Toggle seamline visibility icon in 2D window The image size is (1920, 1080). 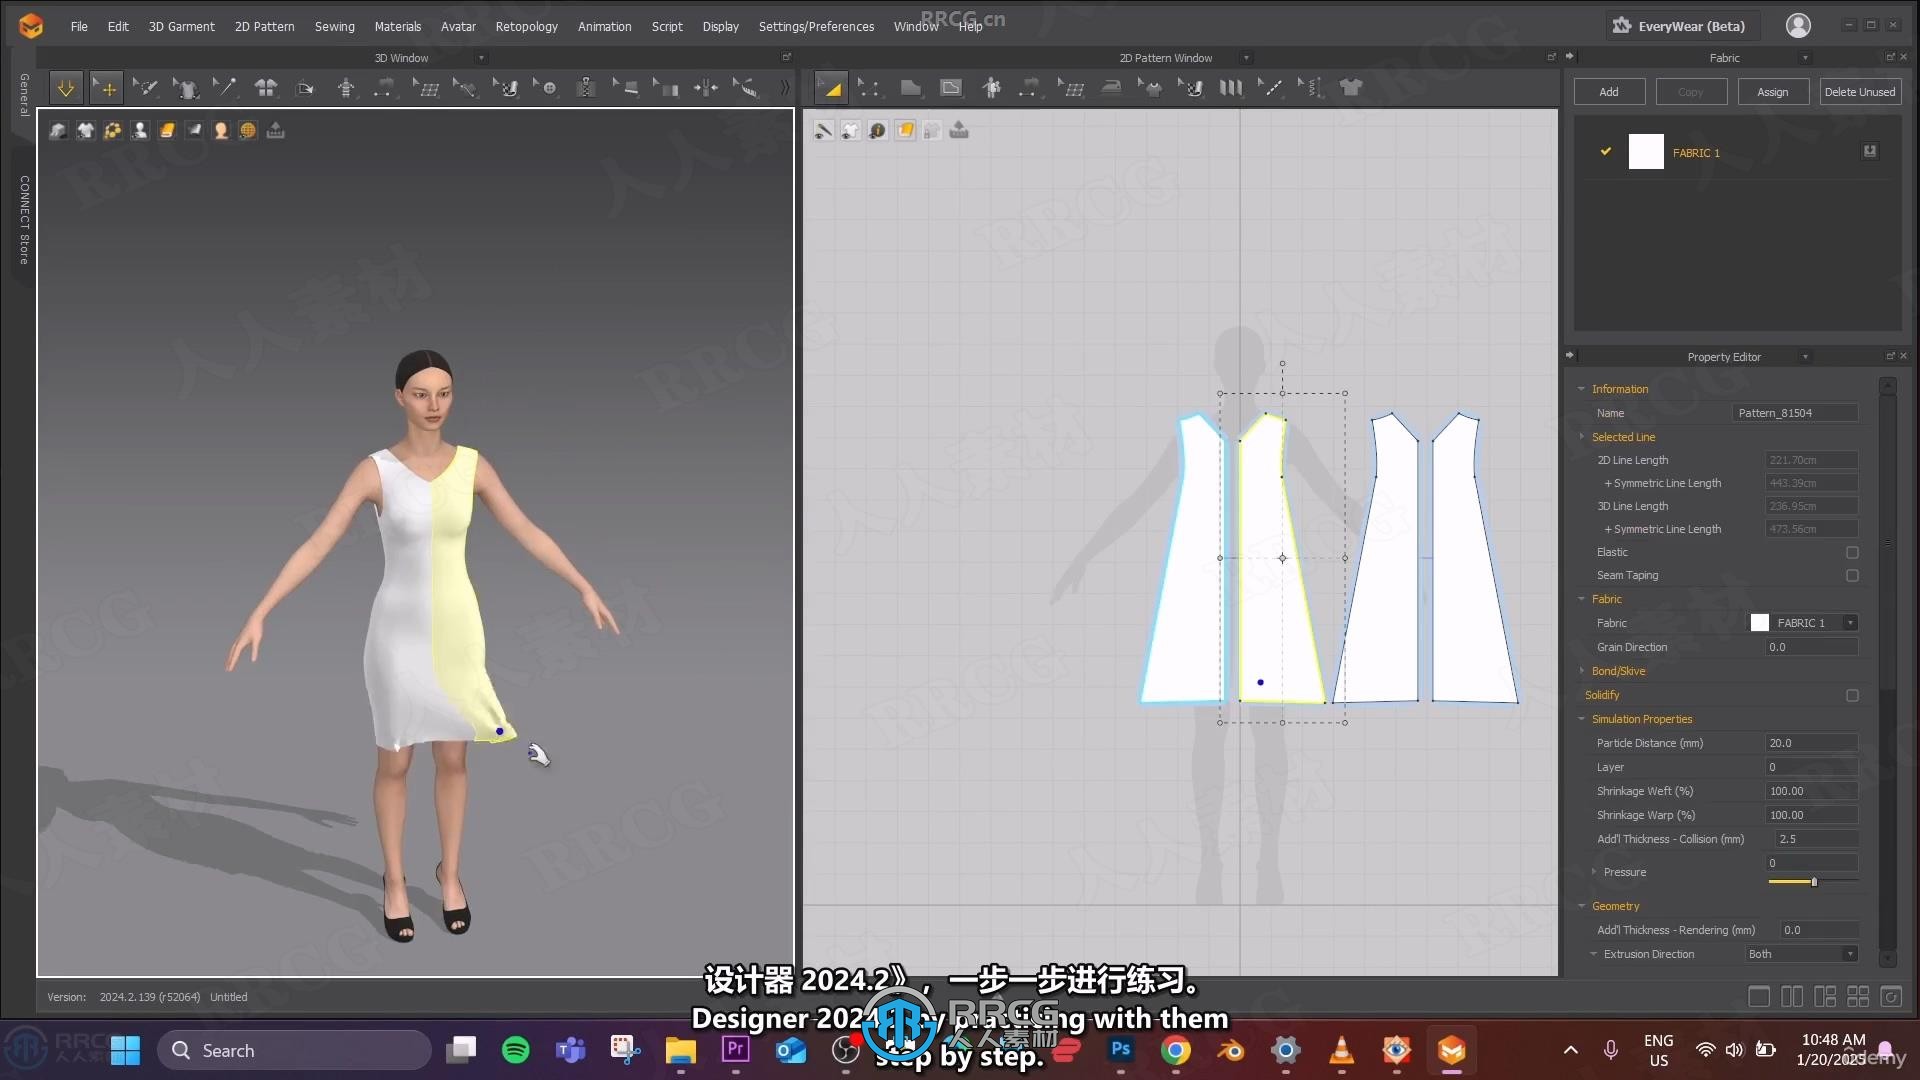click(823, 130)
